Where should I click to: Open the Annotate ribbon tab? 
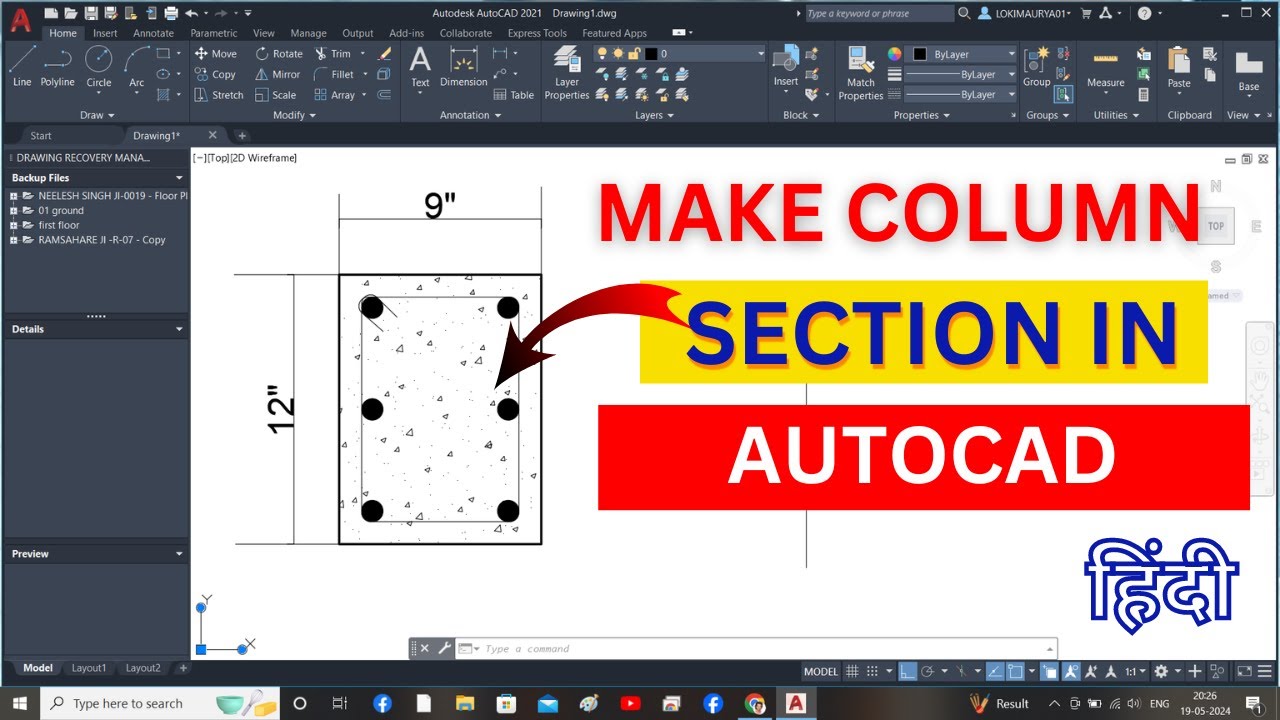153,33
